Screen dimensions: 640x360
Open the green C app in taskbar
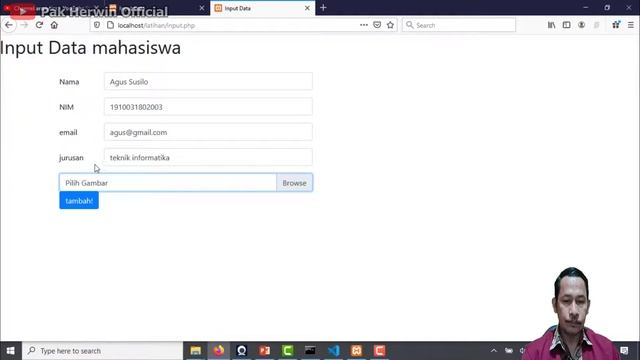[x=287, y=351]
